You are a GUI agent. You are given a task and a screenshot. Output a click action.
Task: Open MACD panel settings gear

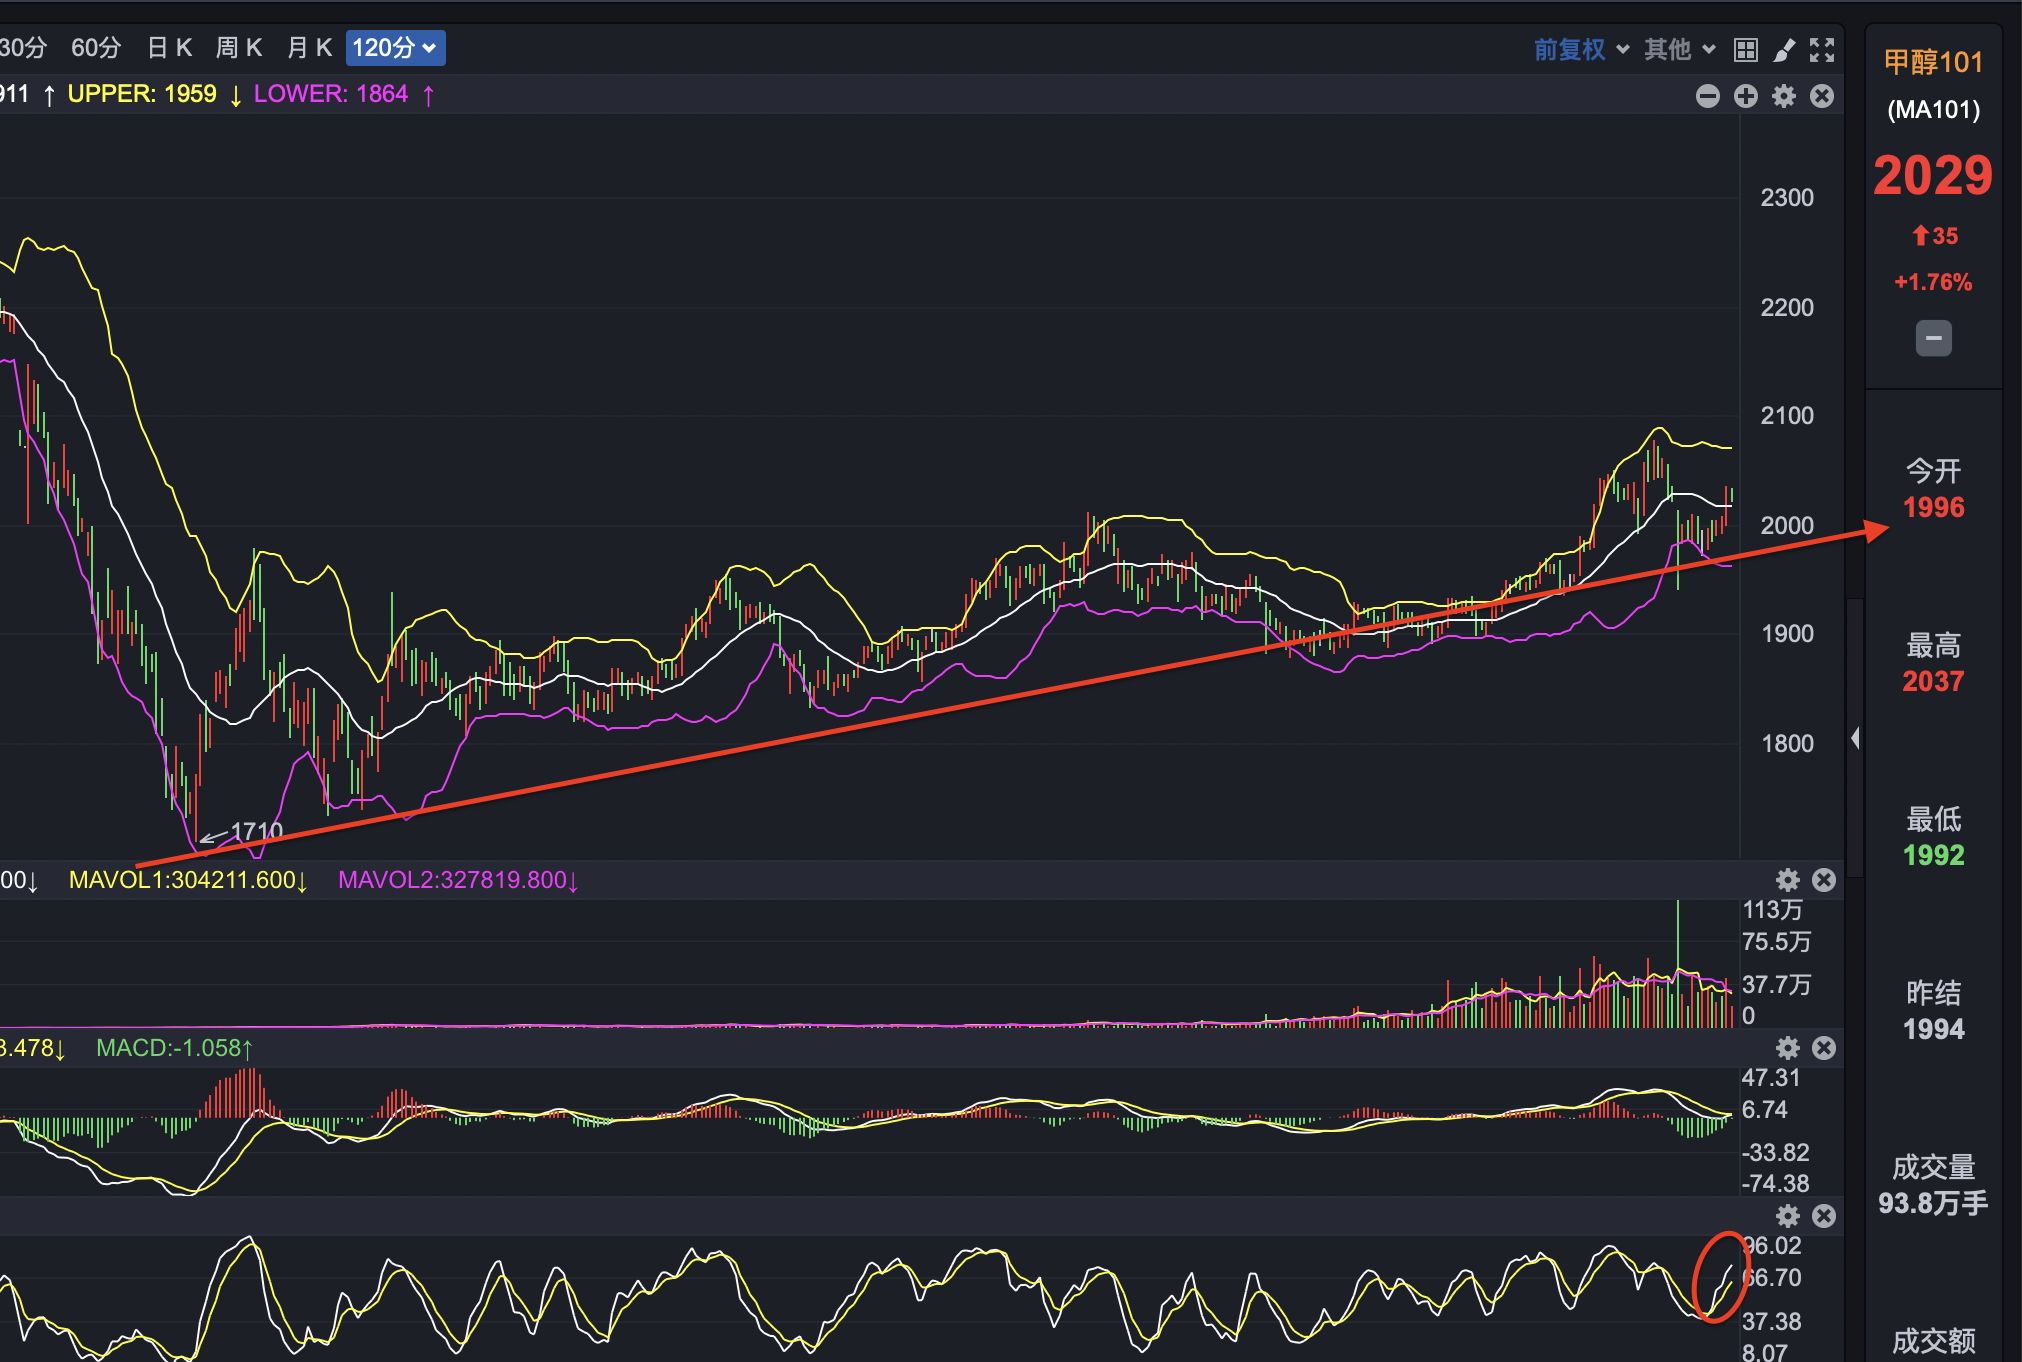coord(1788,1048)
